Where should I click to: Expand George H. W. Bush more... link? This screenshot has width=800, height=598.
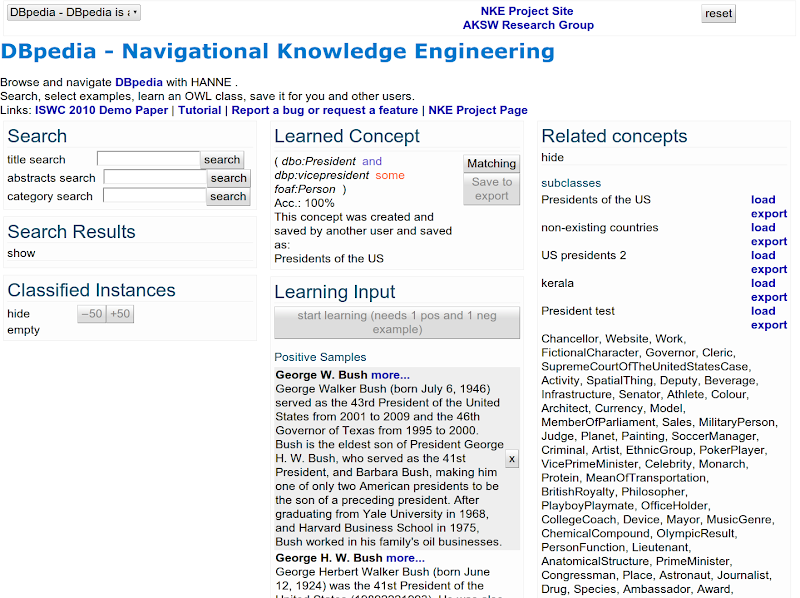[405, 558]
